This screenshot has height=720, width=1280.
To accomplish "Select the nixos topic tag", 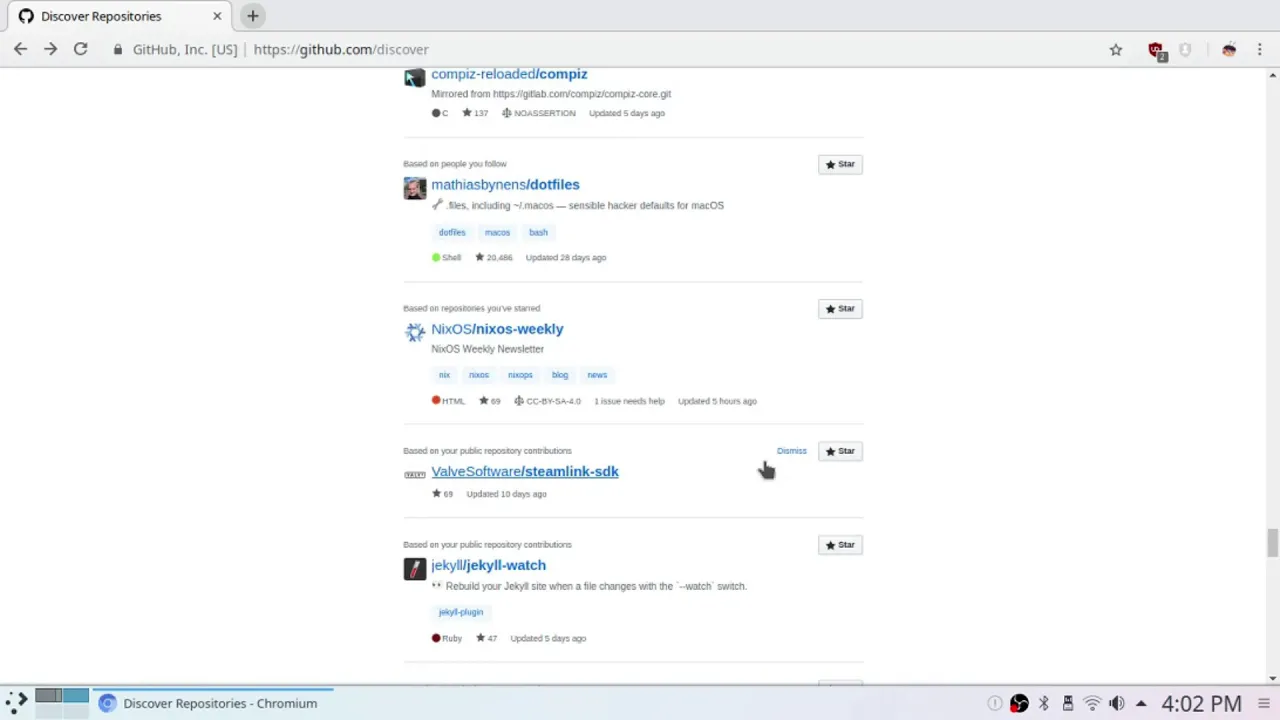I will pyautogui.click(x=479, y=375).
